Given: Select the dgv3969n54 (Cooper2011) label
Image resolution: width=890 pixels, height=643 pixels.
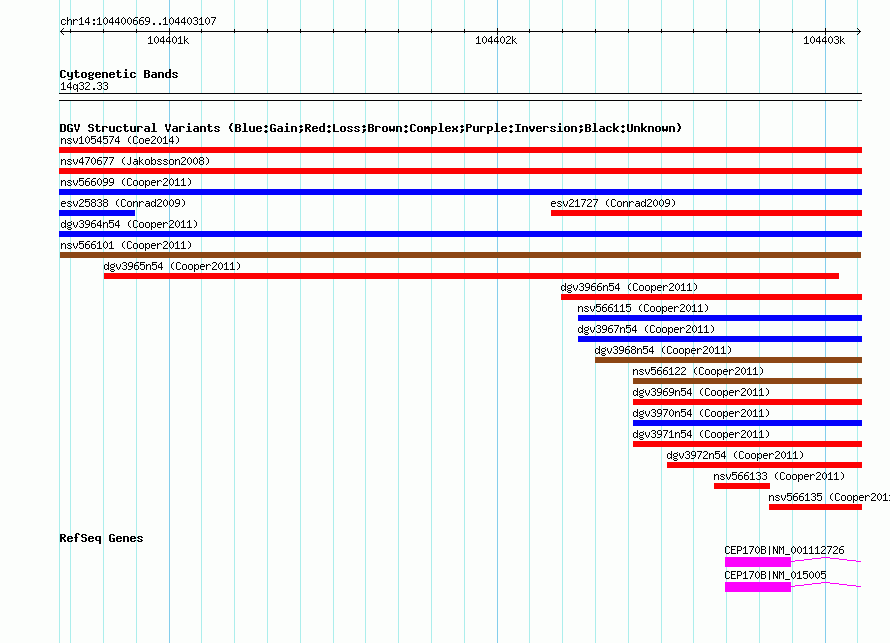Looking at the screenshot, I should pyautogui.click(x=701, y=392).
